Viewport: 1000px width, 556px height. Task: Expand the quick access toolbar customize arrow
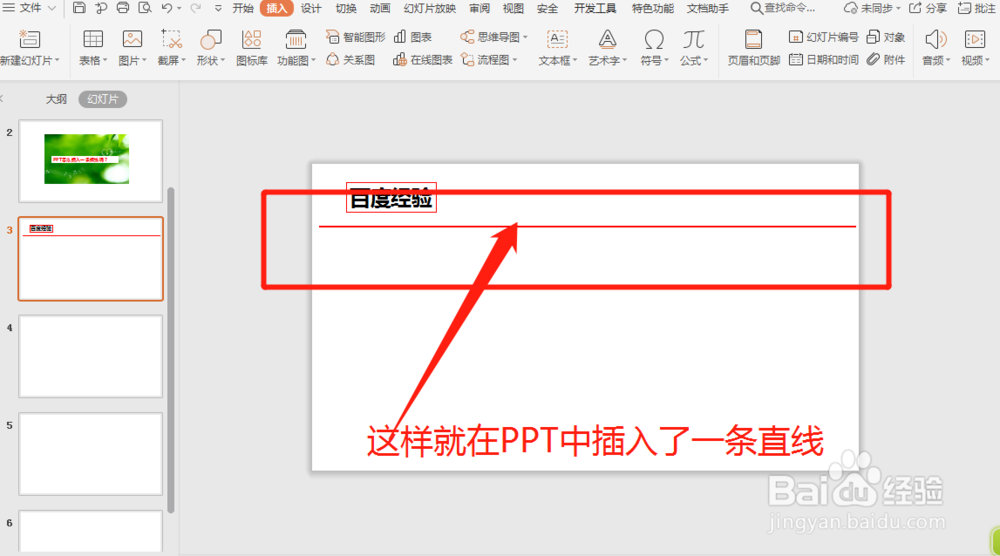pos(218,8)
